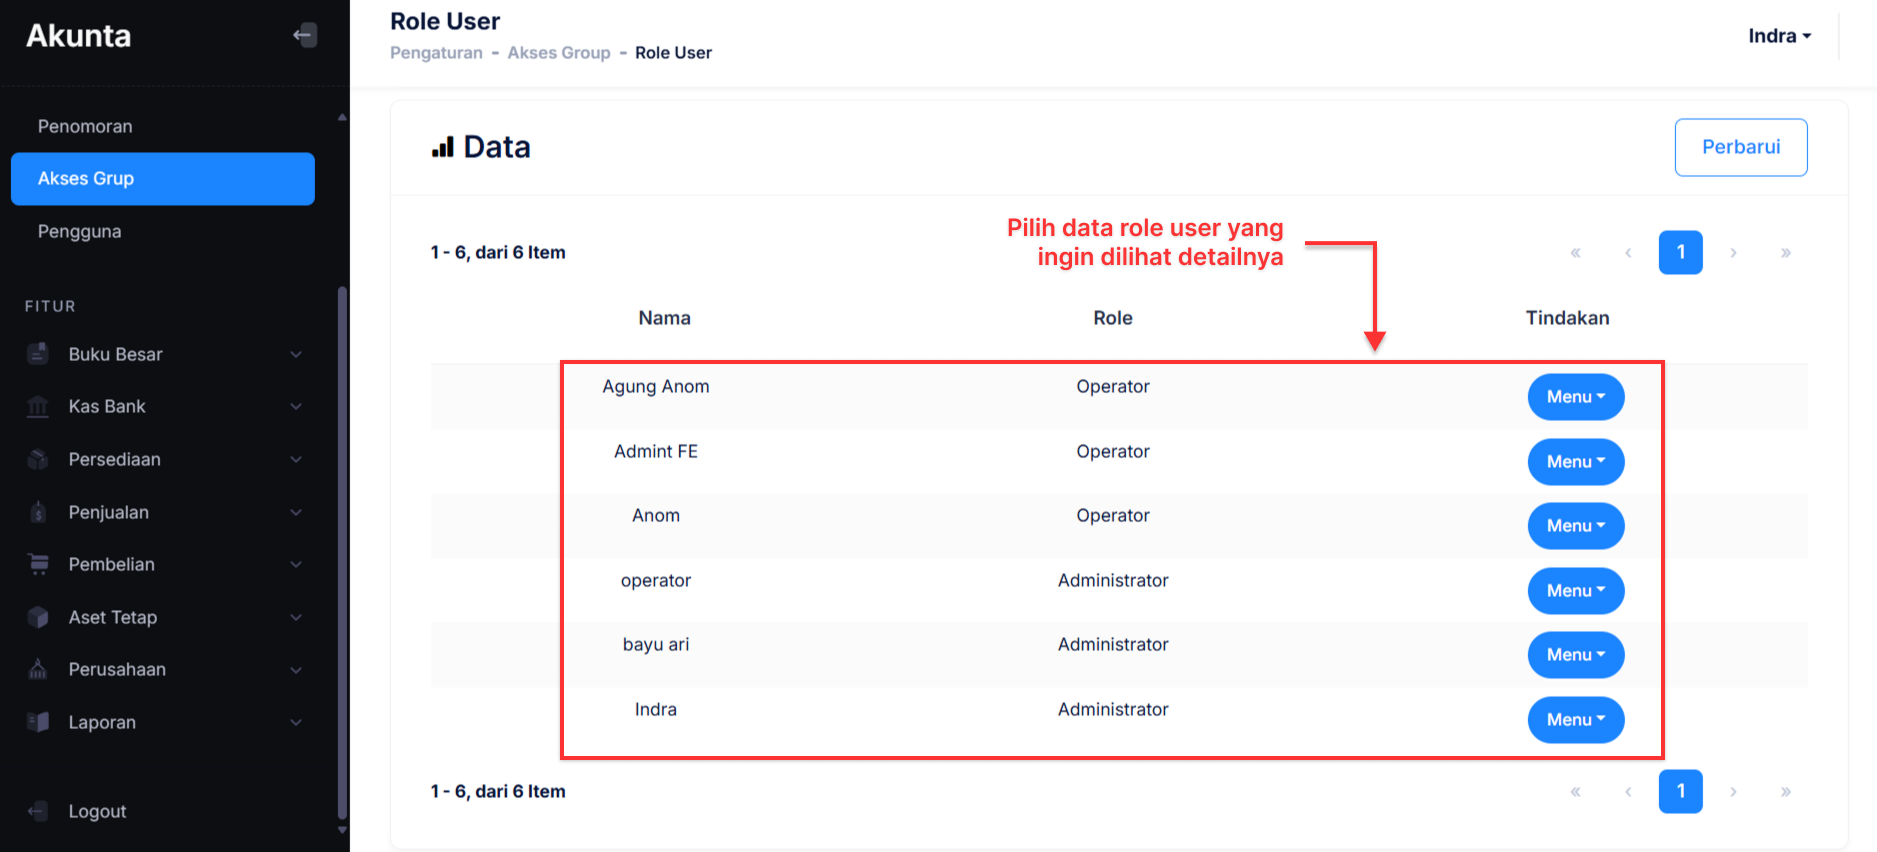Image resolution: width=1877 pixels, height=852 pixels.
Task: Select Penomoran in the sidebar
Action: tap(85, 126)
